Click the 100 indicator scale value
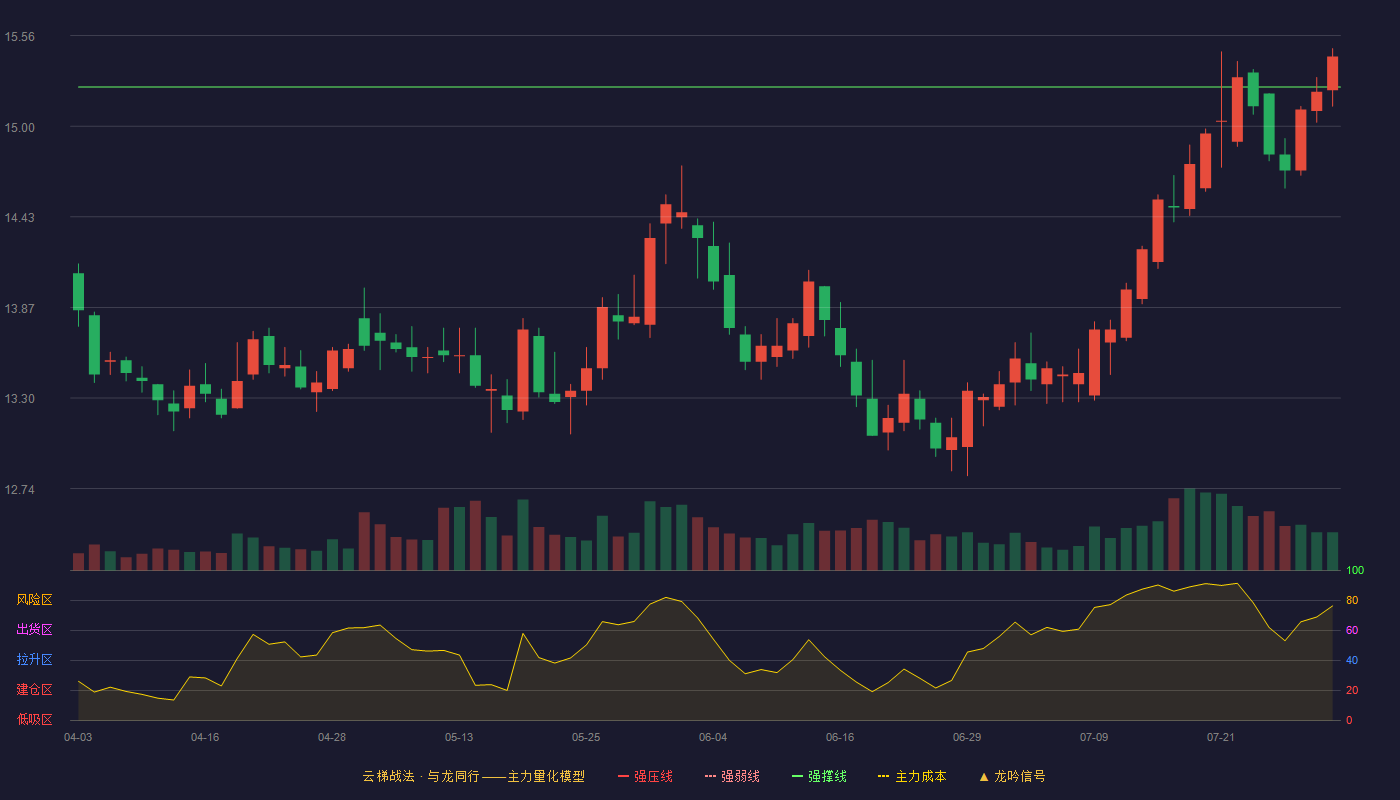Viewport: 1400px width, 800px height. click(1355, 571)
